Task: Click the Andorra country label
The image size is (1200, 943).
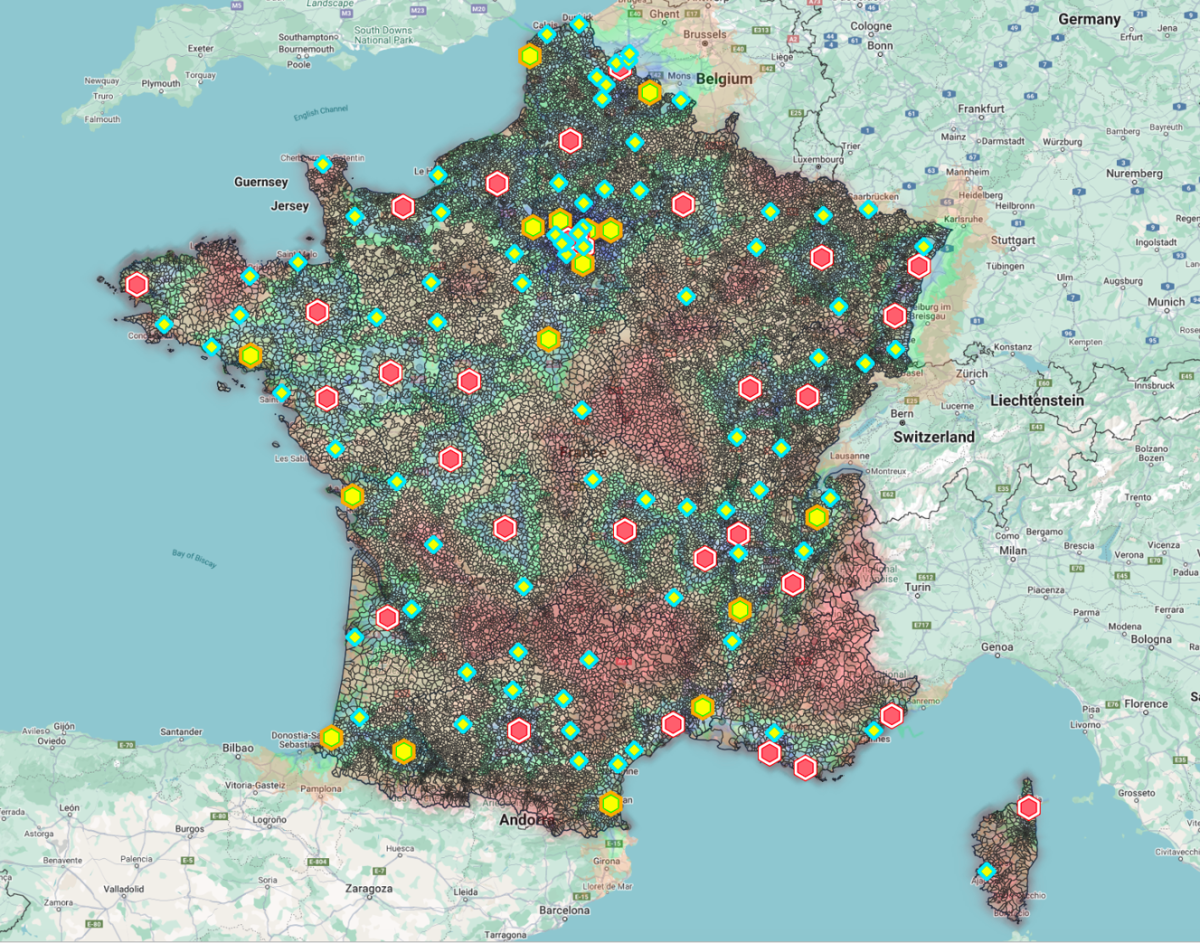Action: point(525,822)
